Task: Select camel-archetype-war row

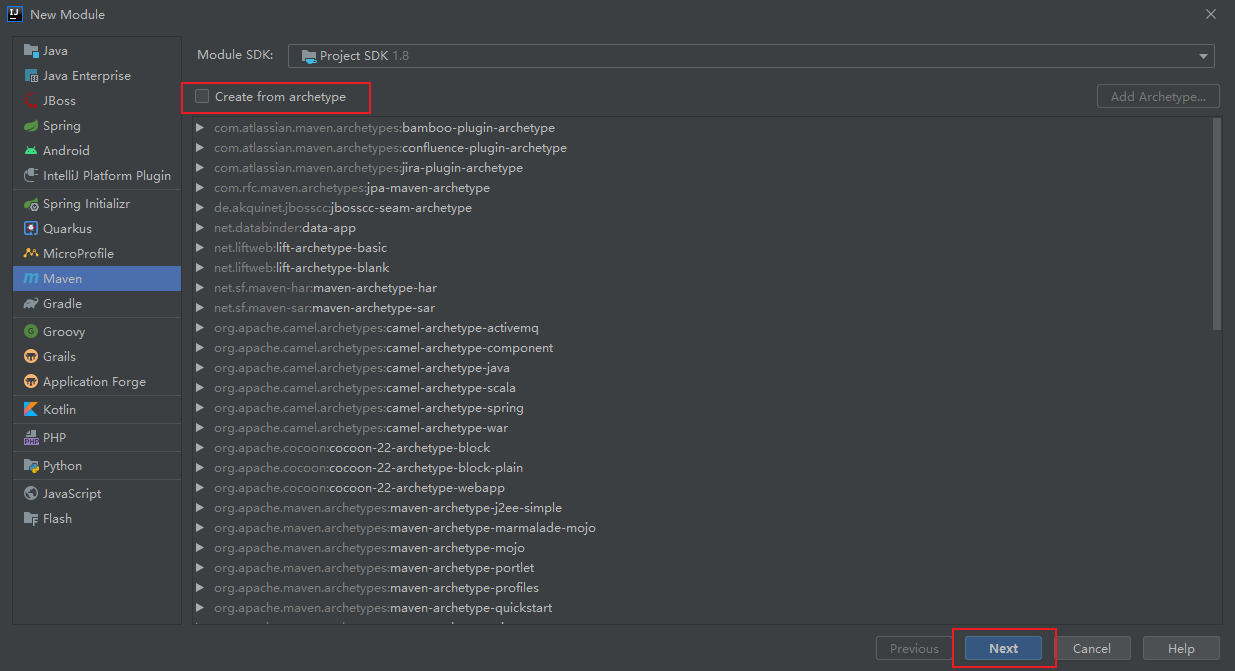Action: (x=702, y=428)
